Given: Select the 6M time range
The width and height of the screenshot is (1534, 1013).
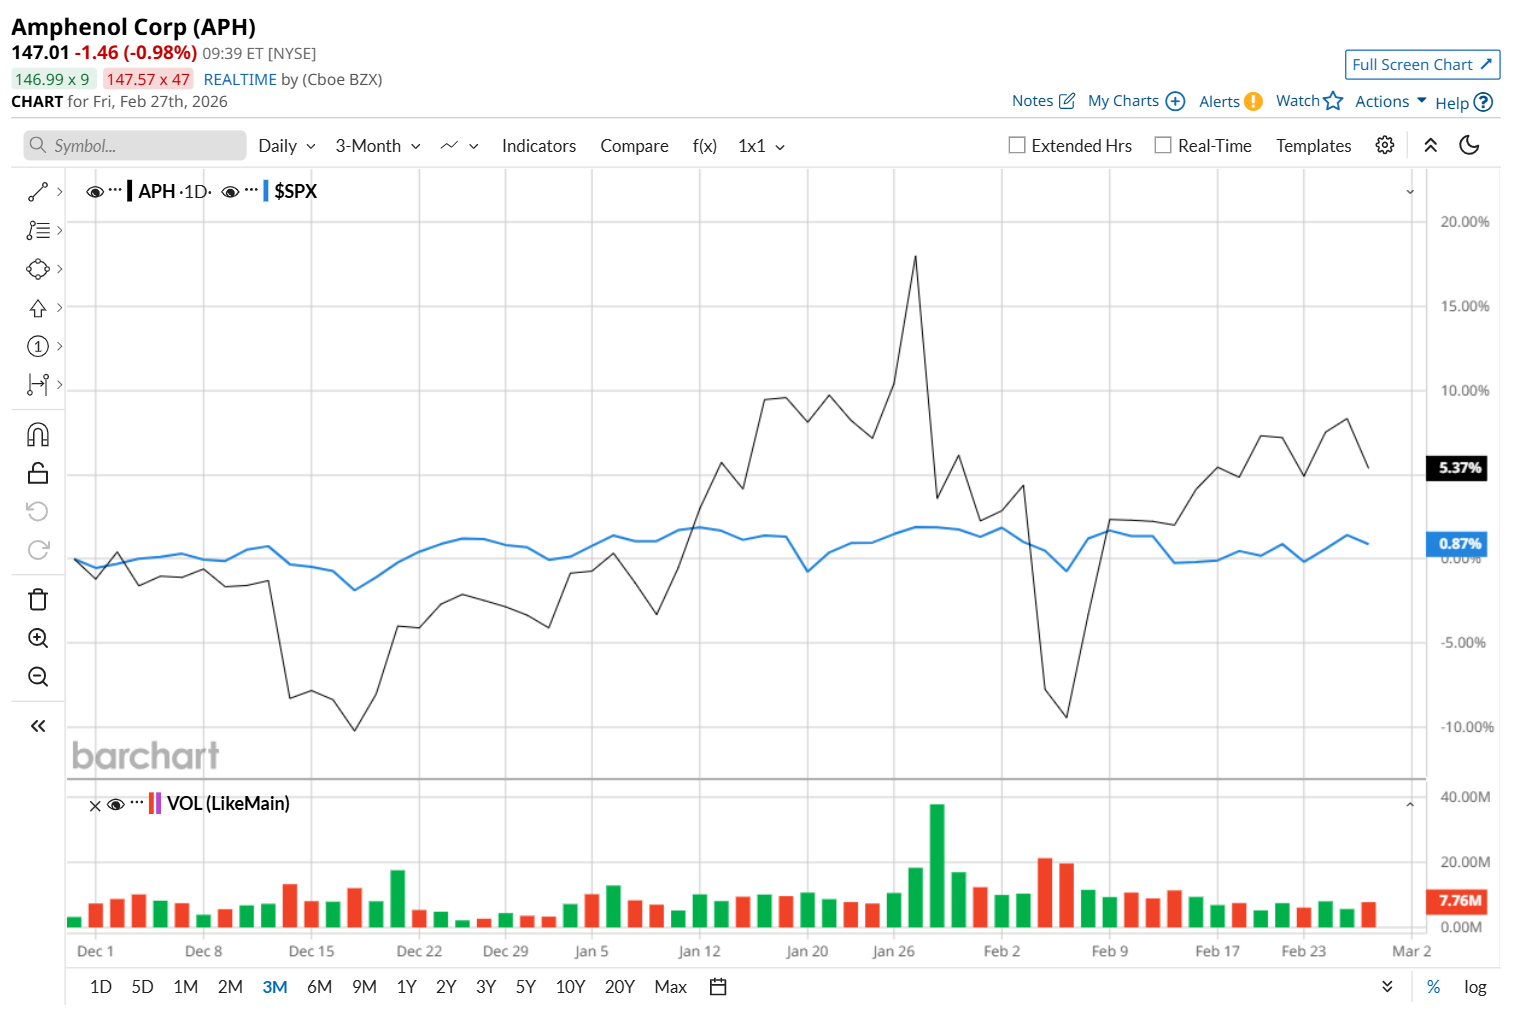Looking at the screenshot, I should click(319, 987).
